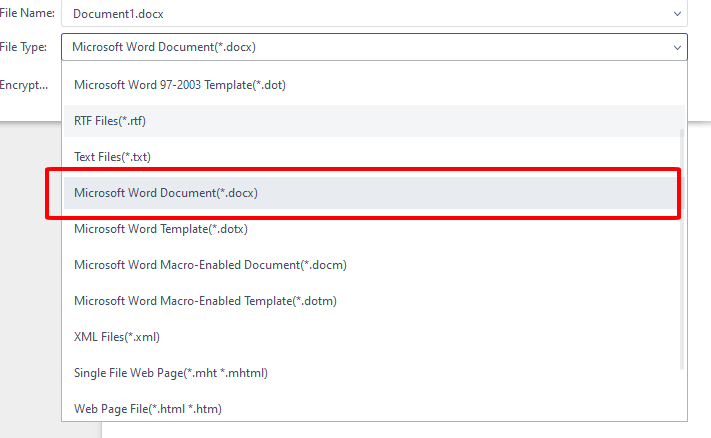Click scrollbar track above the thumb
Viewport: 711px width, 438px height.
tap(683, 95)
